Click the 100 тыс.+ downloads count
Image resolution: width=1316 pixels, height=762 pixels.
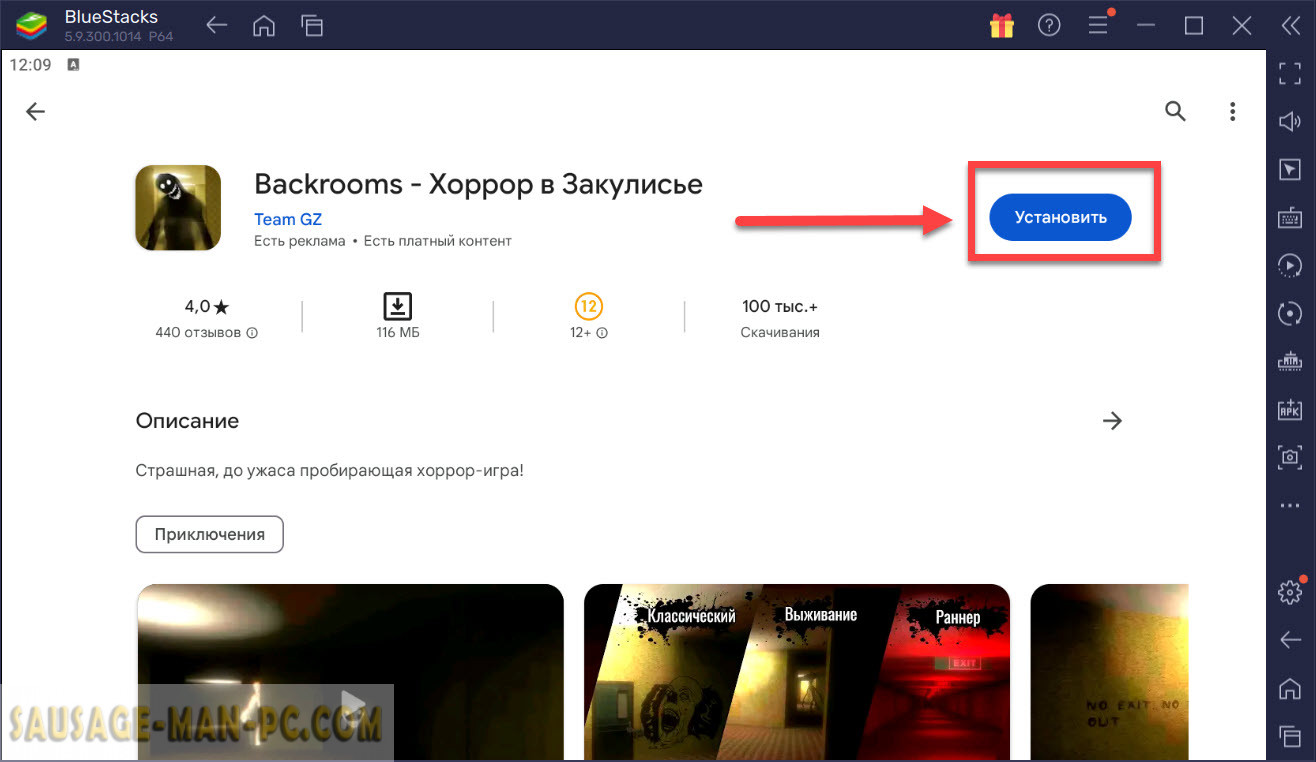click(780, 306)
